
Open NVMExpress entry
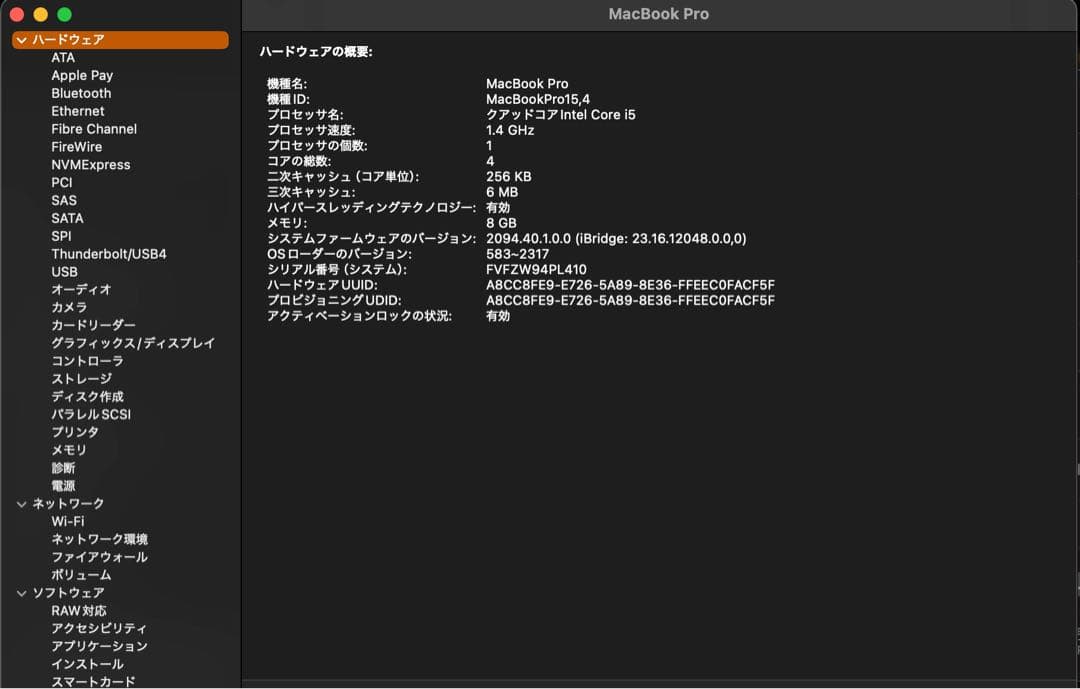(90, 165)
